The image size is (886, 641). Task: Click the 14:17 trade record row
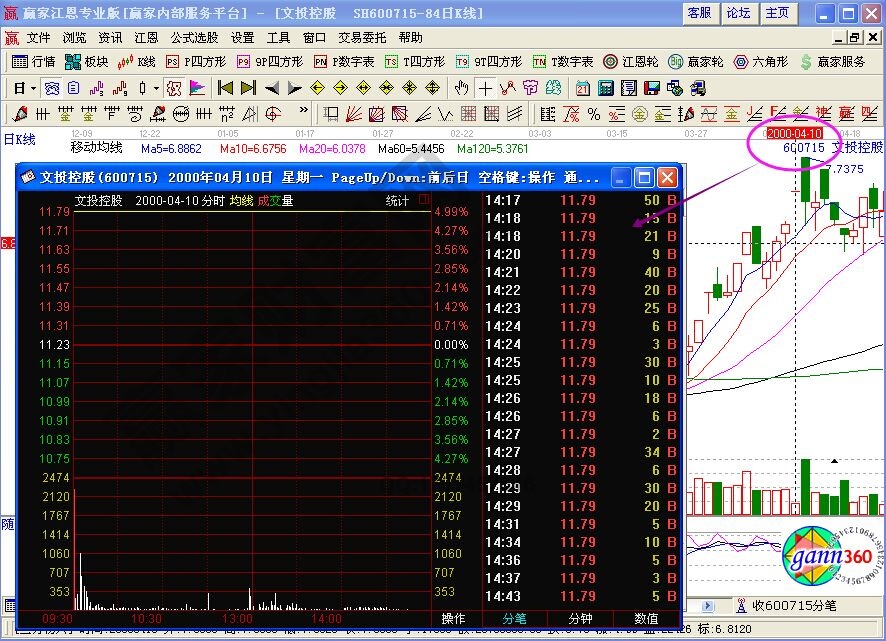(x=580, y=200)
